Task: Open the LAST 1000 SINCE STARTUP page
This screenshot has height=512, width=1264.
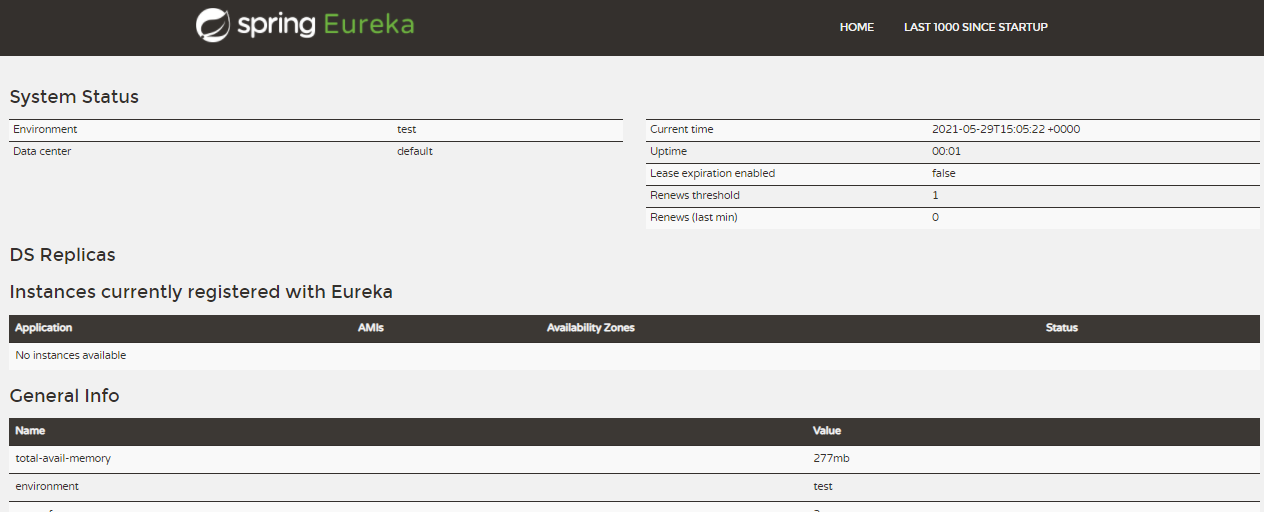Action: click(x=976, y=27)
